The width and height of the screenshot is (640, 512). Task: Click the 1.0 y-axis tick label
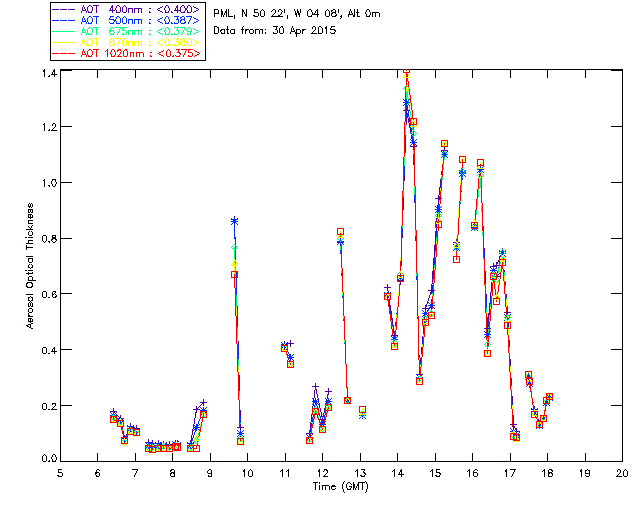point(49,183)
